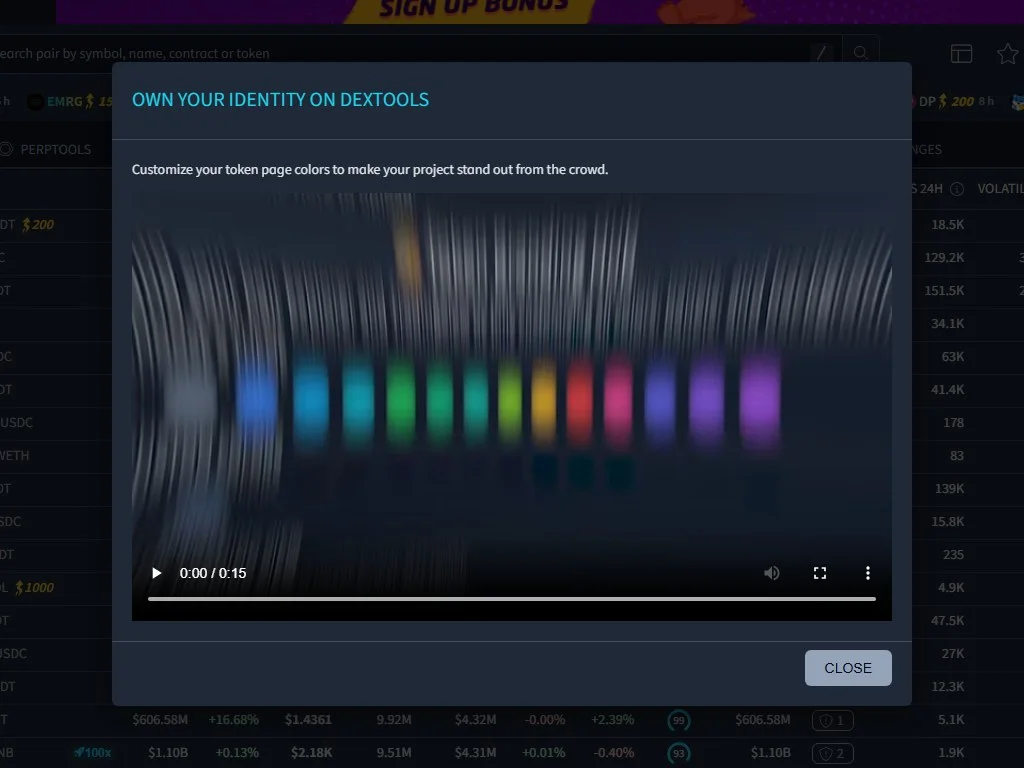Click favorites star icon in header
Image resolution: width=1024 pixels, height=768 pixels.
click(1008, 54)
